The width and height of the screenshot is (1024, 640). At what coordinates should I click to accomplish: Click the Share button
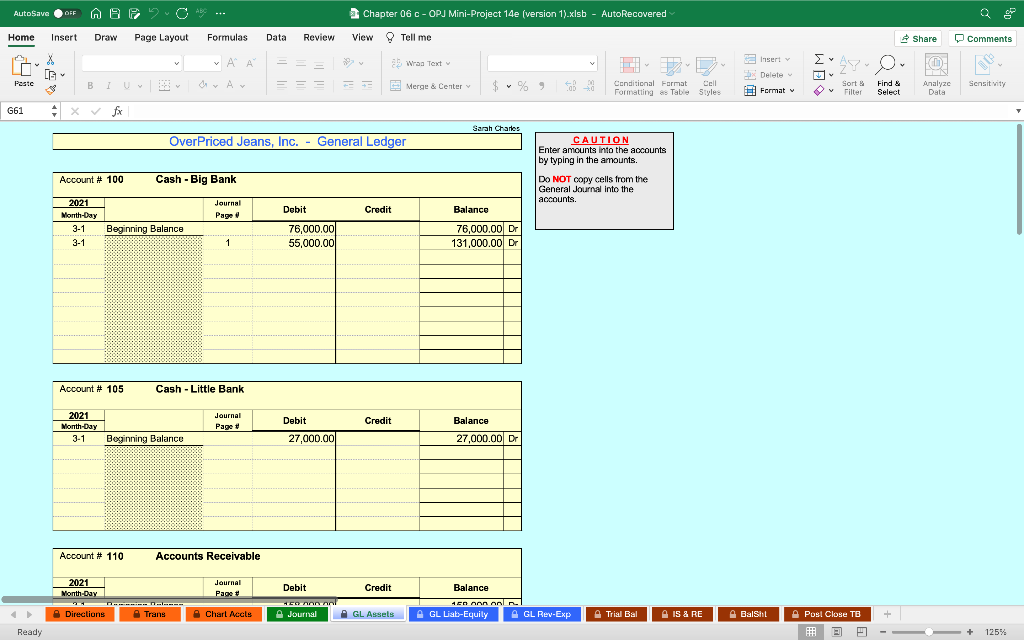[918, 39]
